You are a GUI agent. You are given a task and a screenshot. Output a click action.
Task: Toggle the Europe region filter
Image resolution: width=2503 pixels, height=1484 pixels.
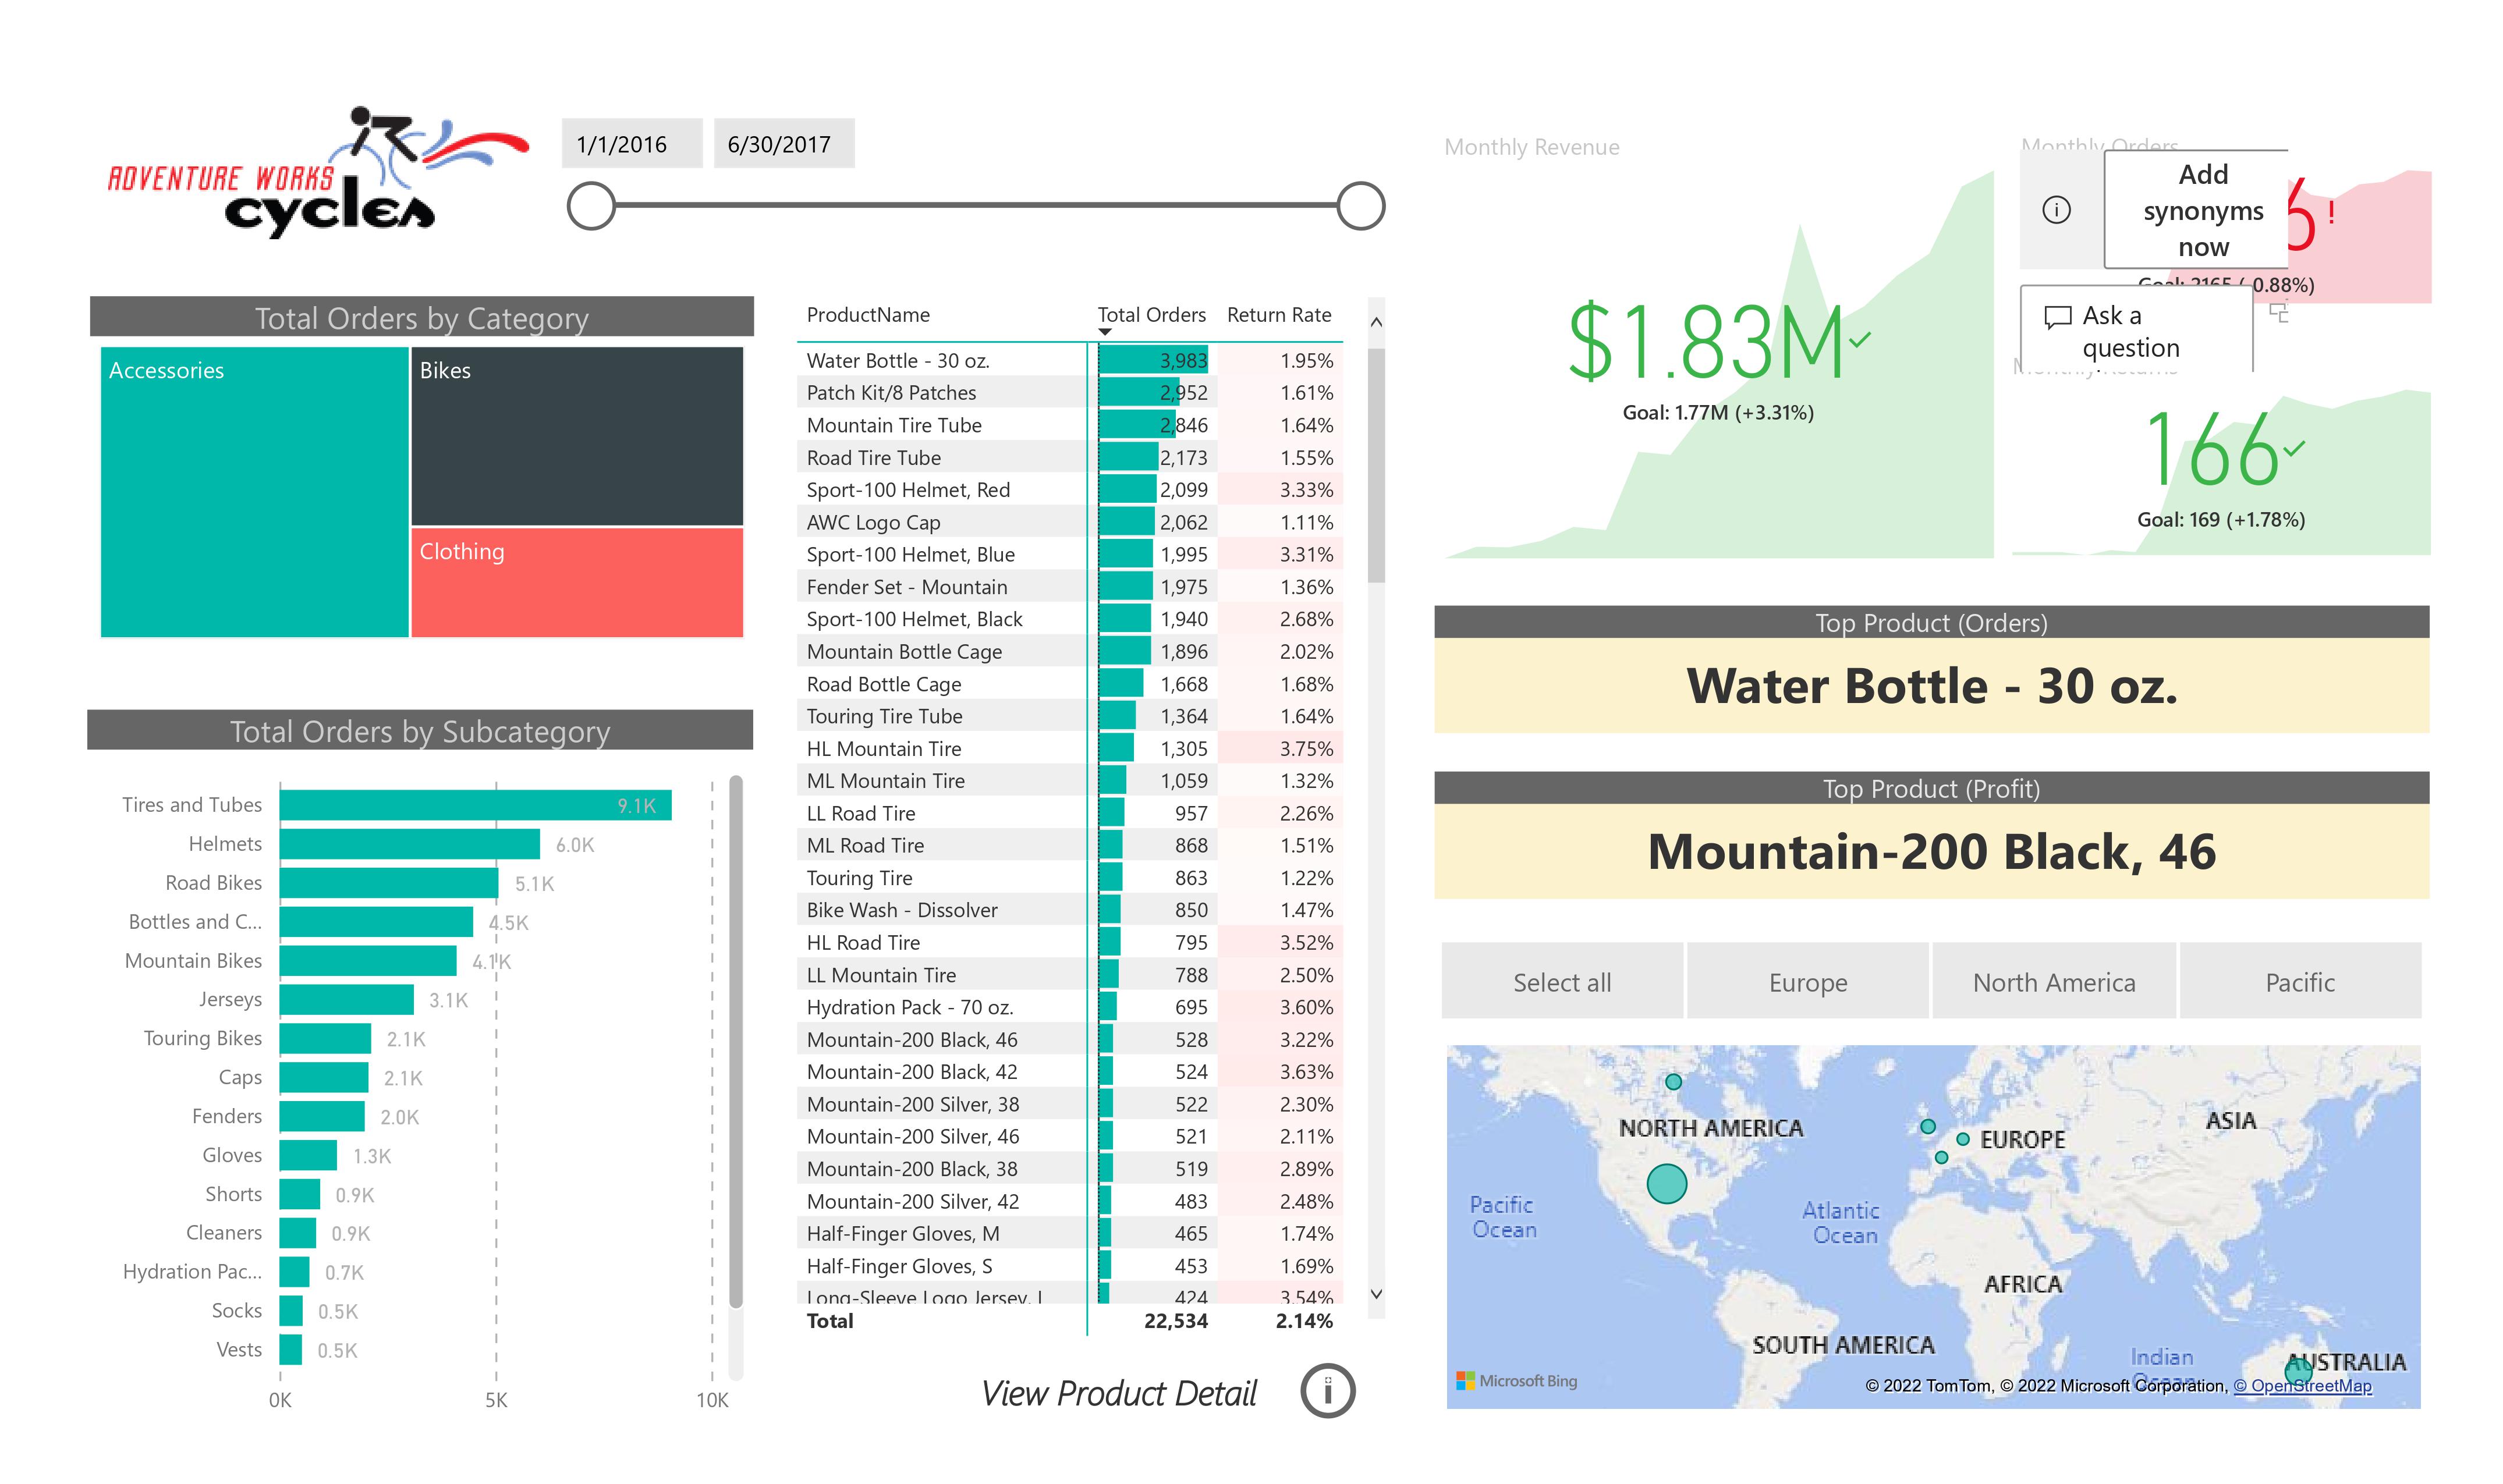click(1808, 982)
